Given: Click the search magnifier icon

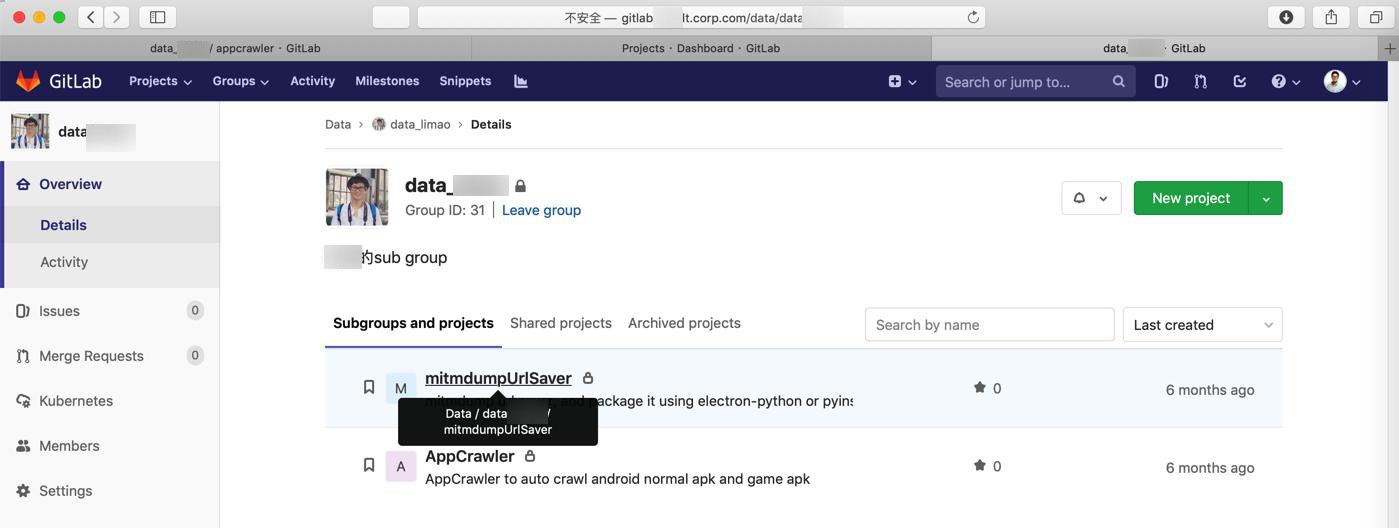Looking at the screenshot, I should 1118,82.
